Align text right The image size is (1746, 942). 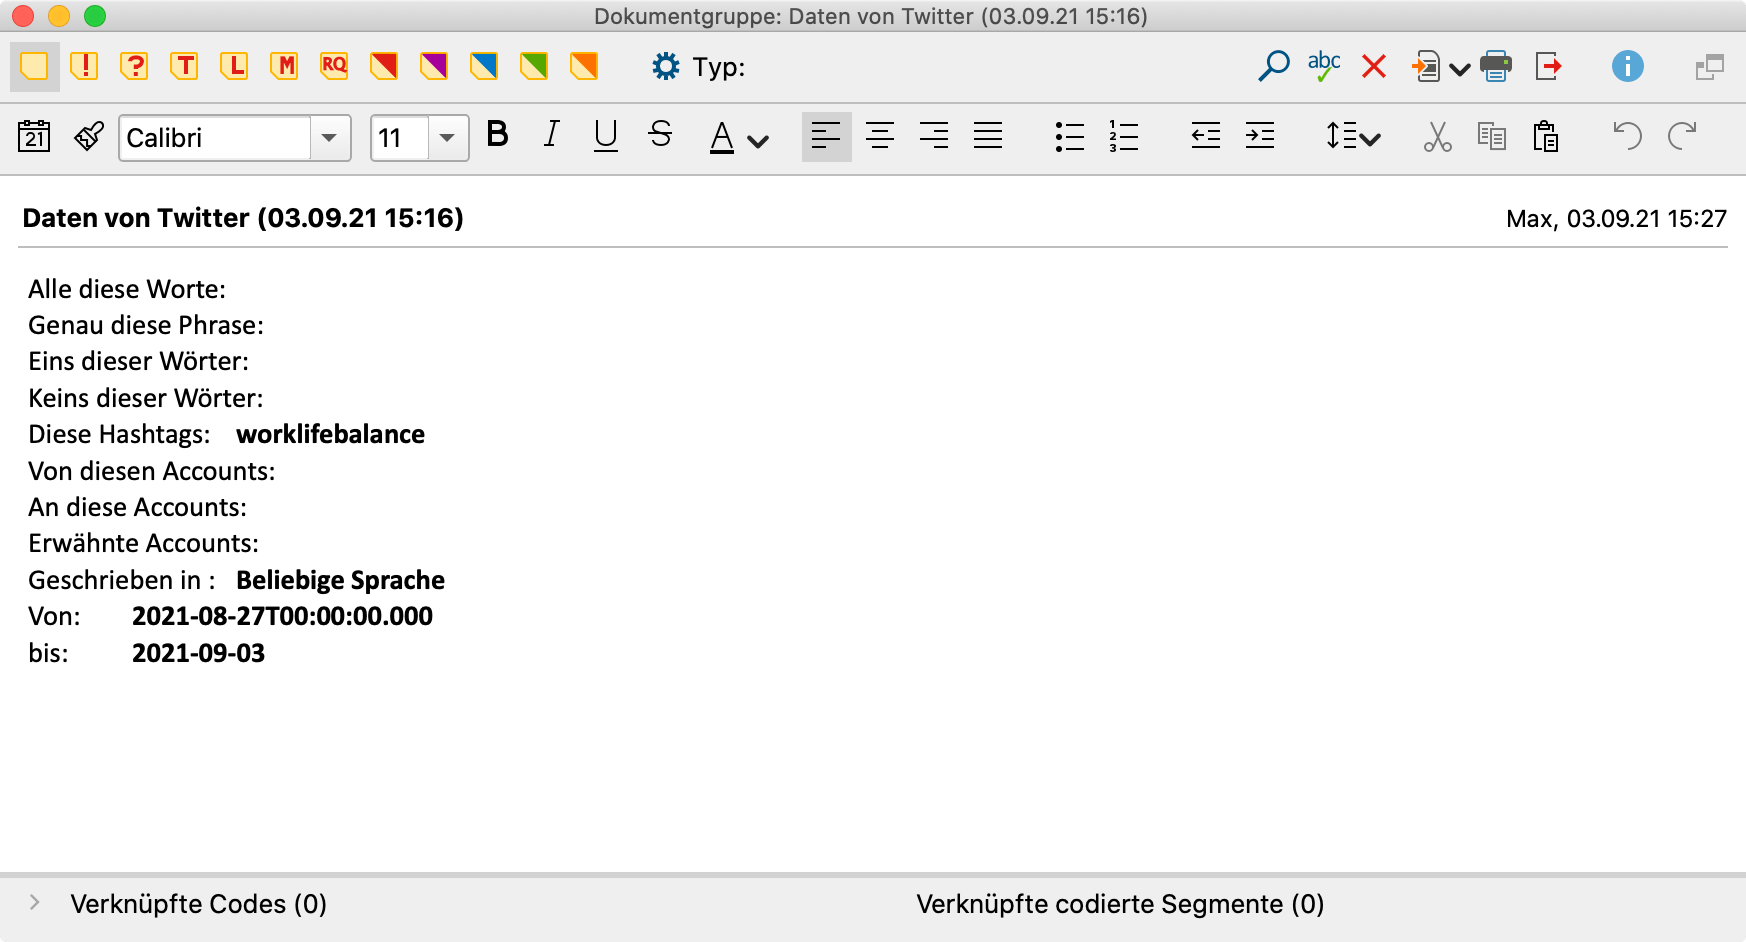934,136
